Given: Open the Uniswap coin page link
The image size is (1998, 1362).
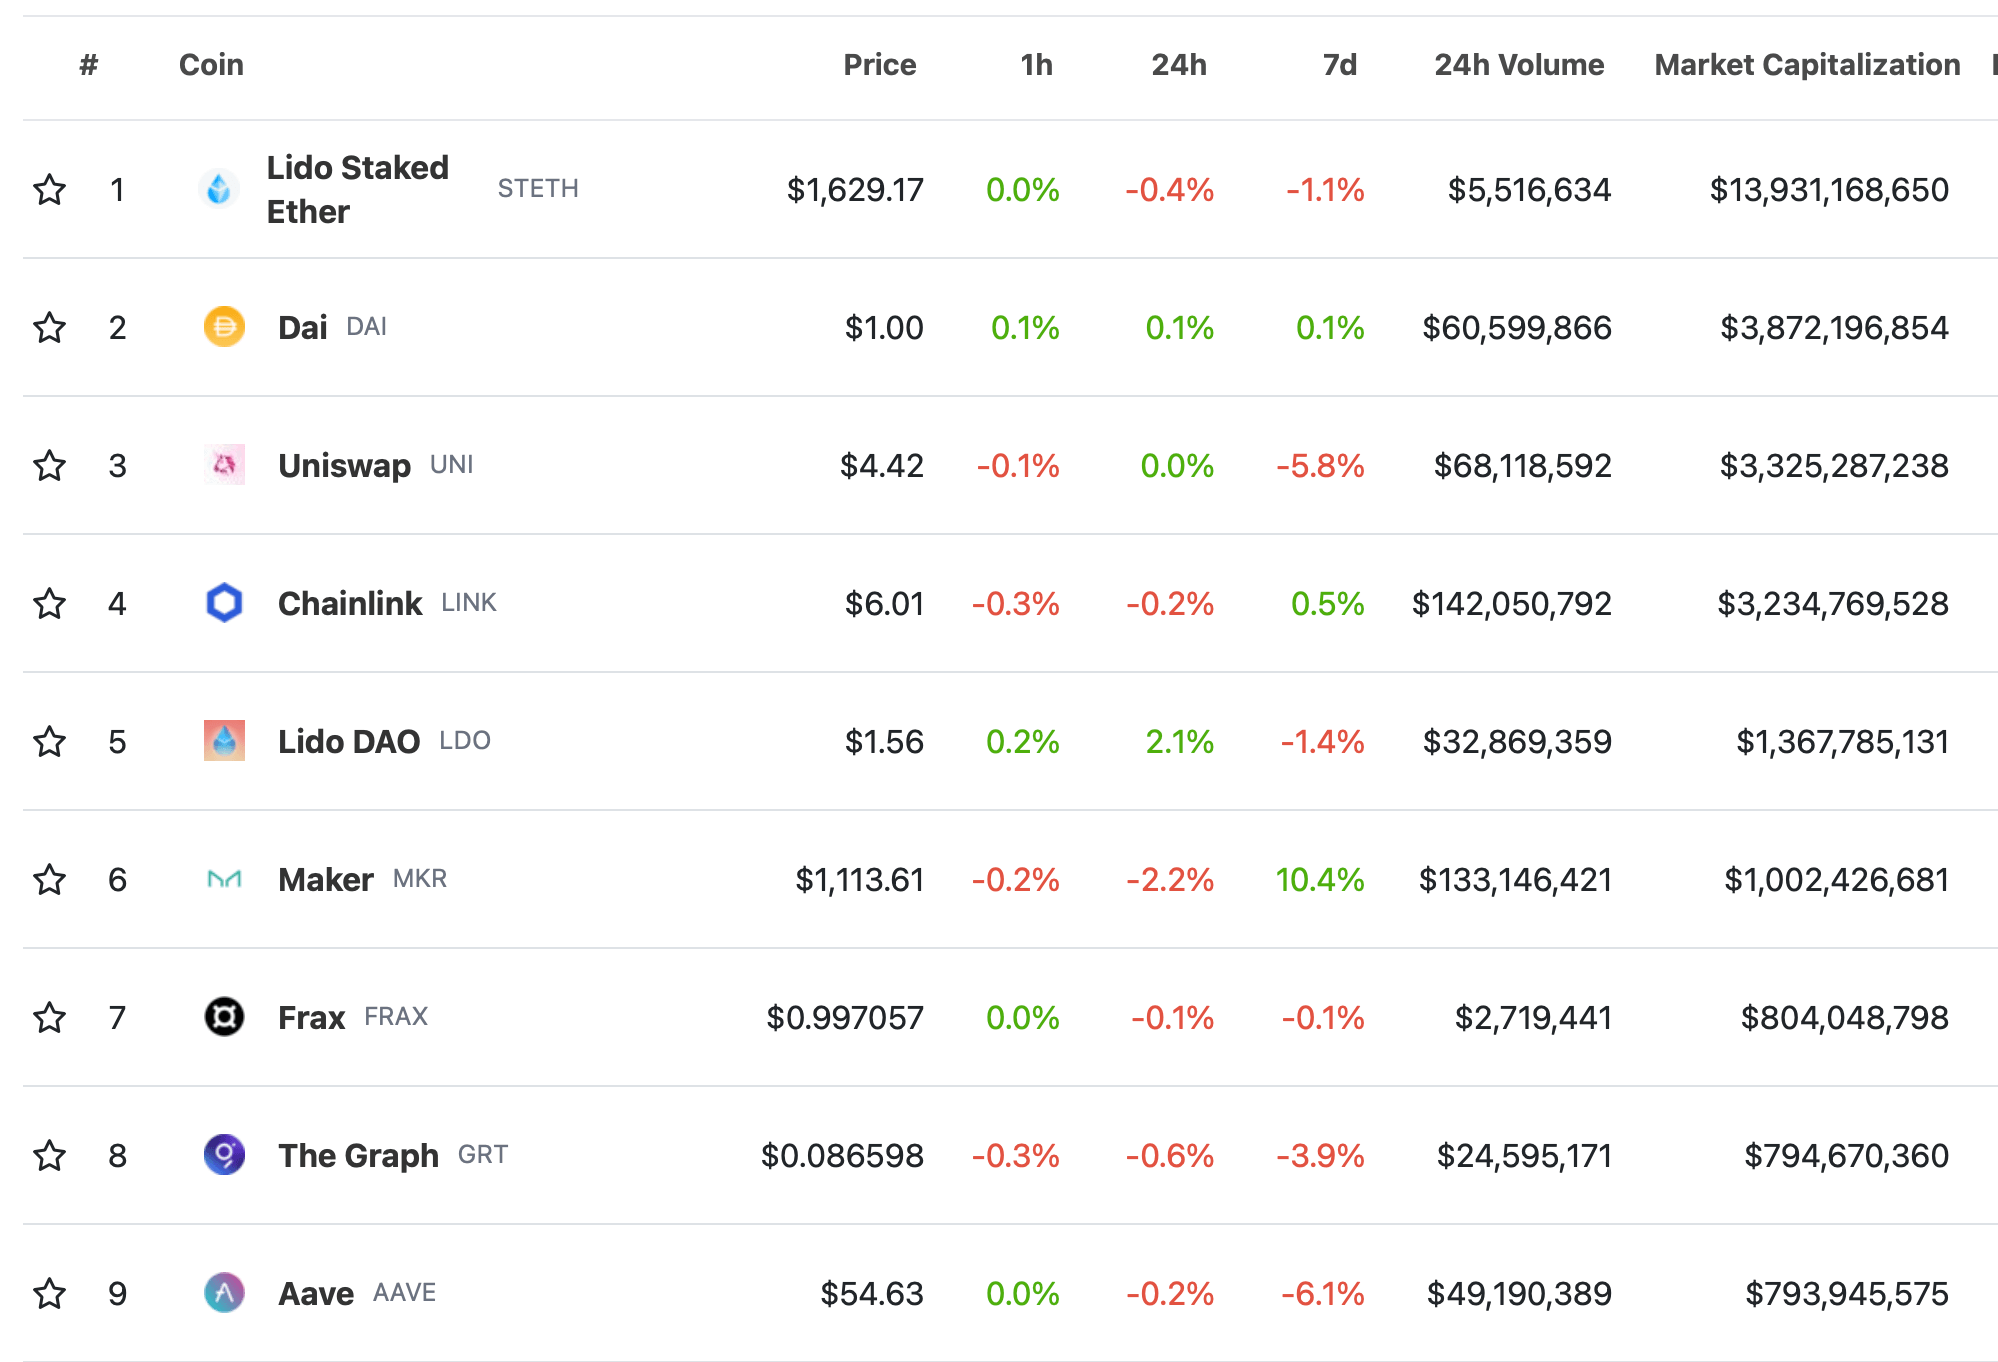Looking at the screenshot, I should pyautogui.click(x=344, y=465).
